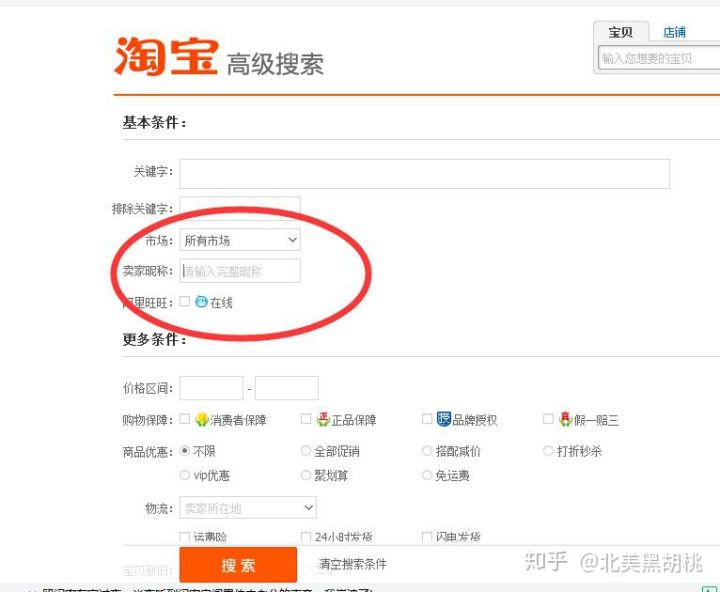Screen dimensions: 720x592
Task: Select the 不限 radio button
Action: 185,451
